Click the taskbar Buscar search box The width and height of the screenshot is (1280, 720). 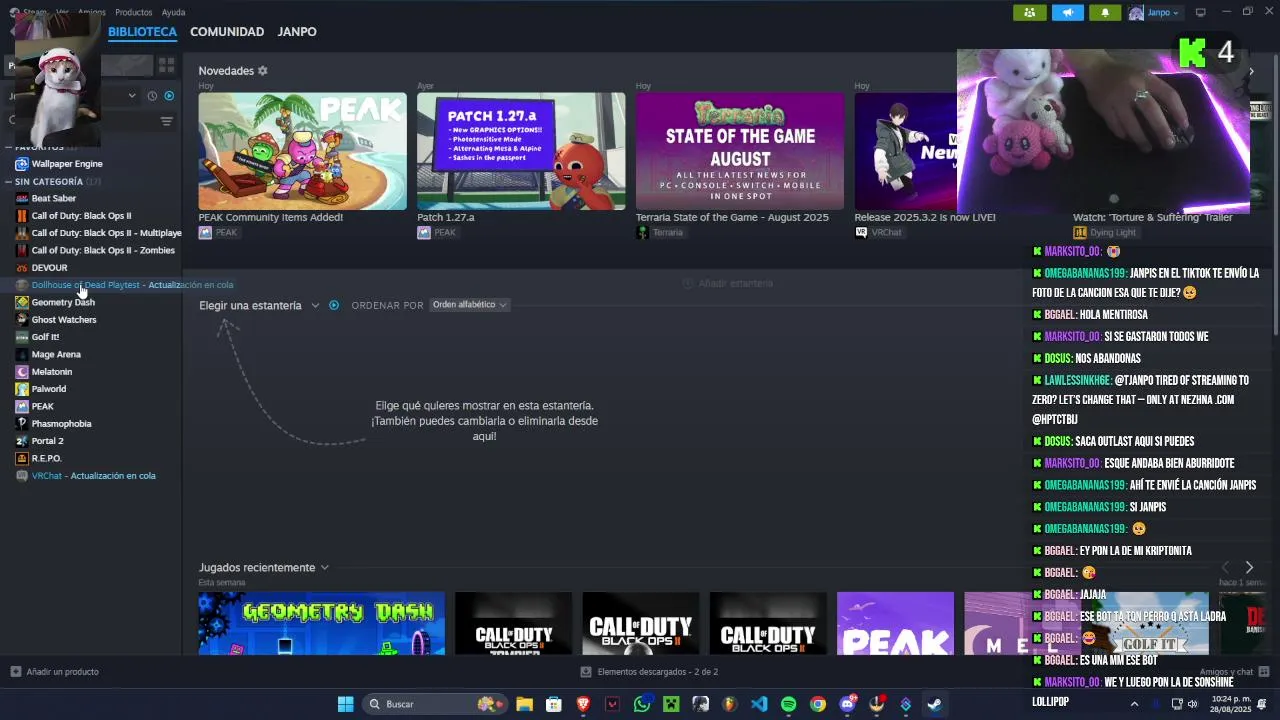(435, 704)
